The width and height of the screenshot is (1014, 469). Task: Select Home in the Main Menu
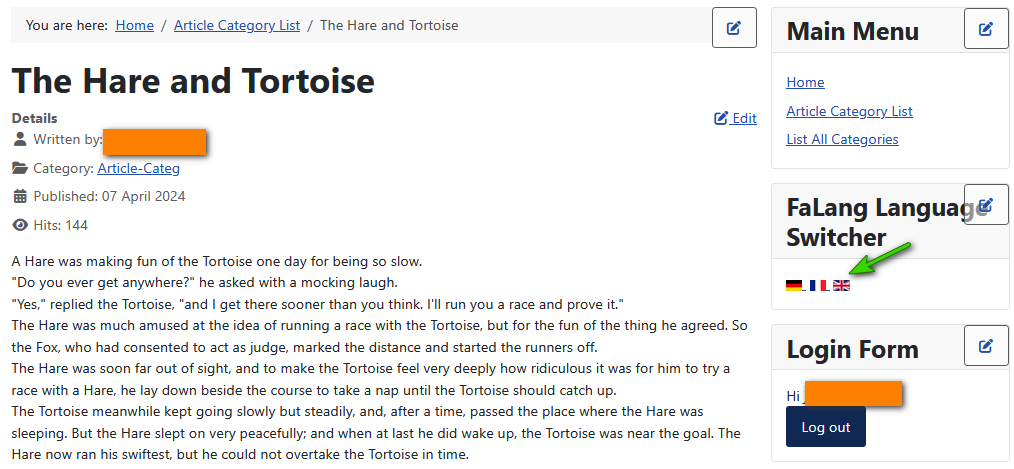(805, 82)
